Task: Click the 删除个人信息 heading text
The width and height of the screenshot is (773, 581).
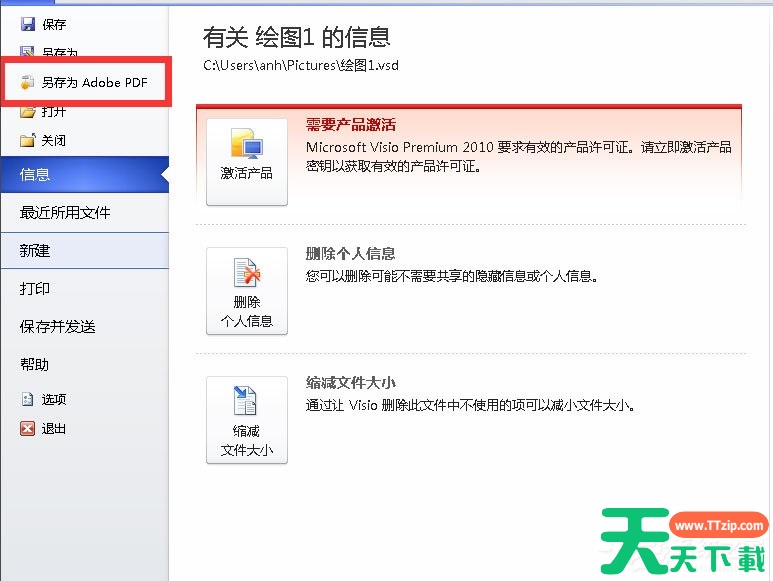Action: click(x=351, y=253)
